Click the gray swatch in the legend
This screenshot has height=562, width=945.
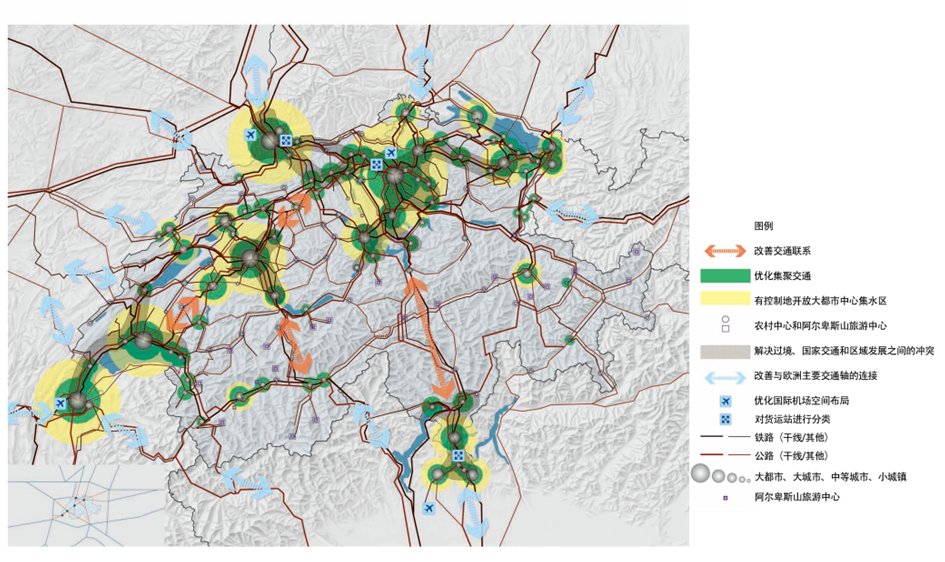coord(725,351)
